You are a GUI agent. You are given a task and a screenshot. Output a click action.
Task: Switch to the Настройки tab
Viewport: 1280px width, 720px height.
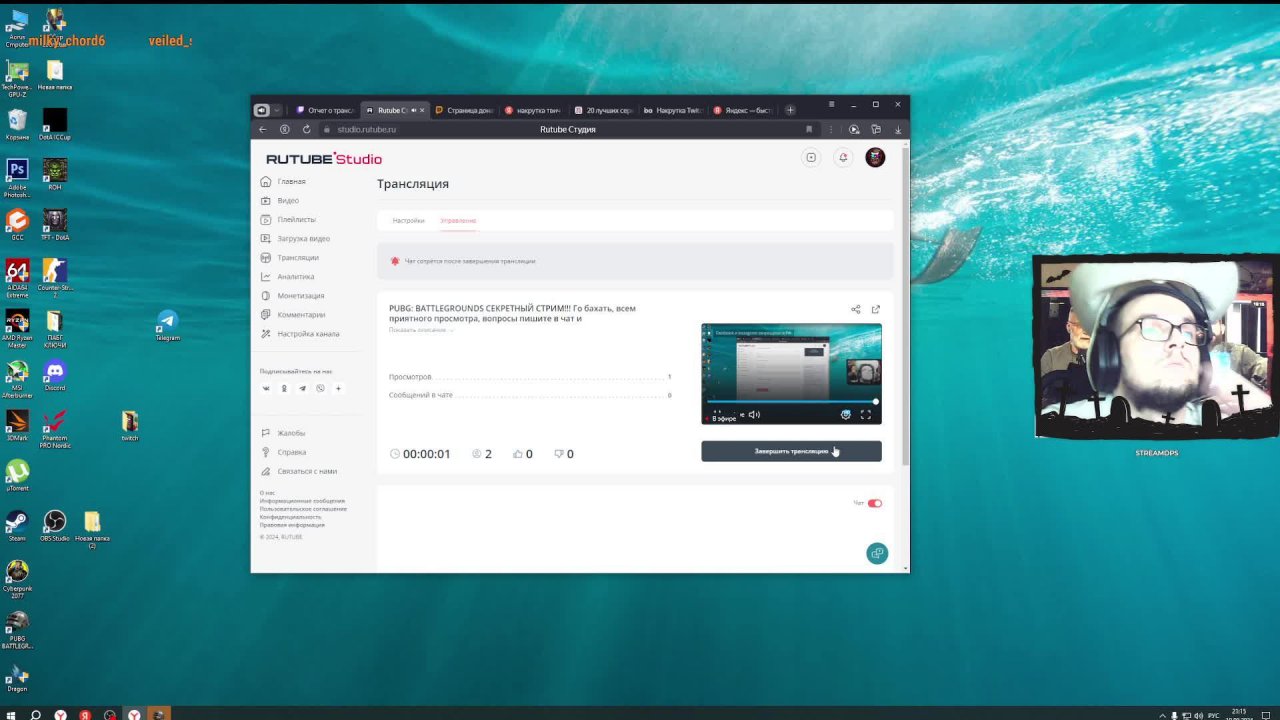pyautogui.click(x=408, y=221)
